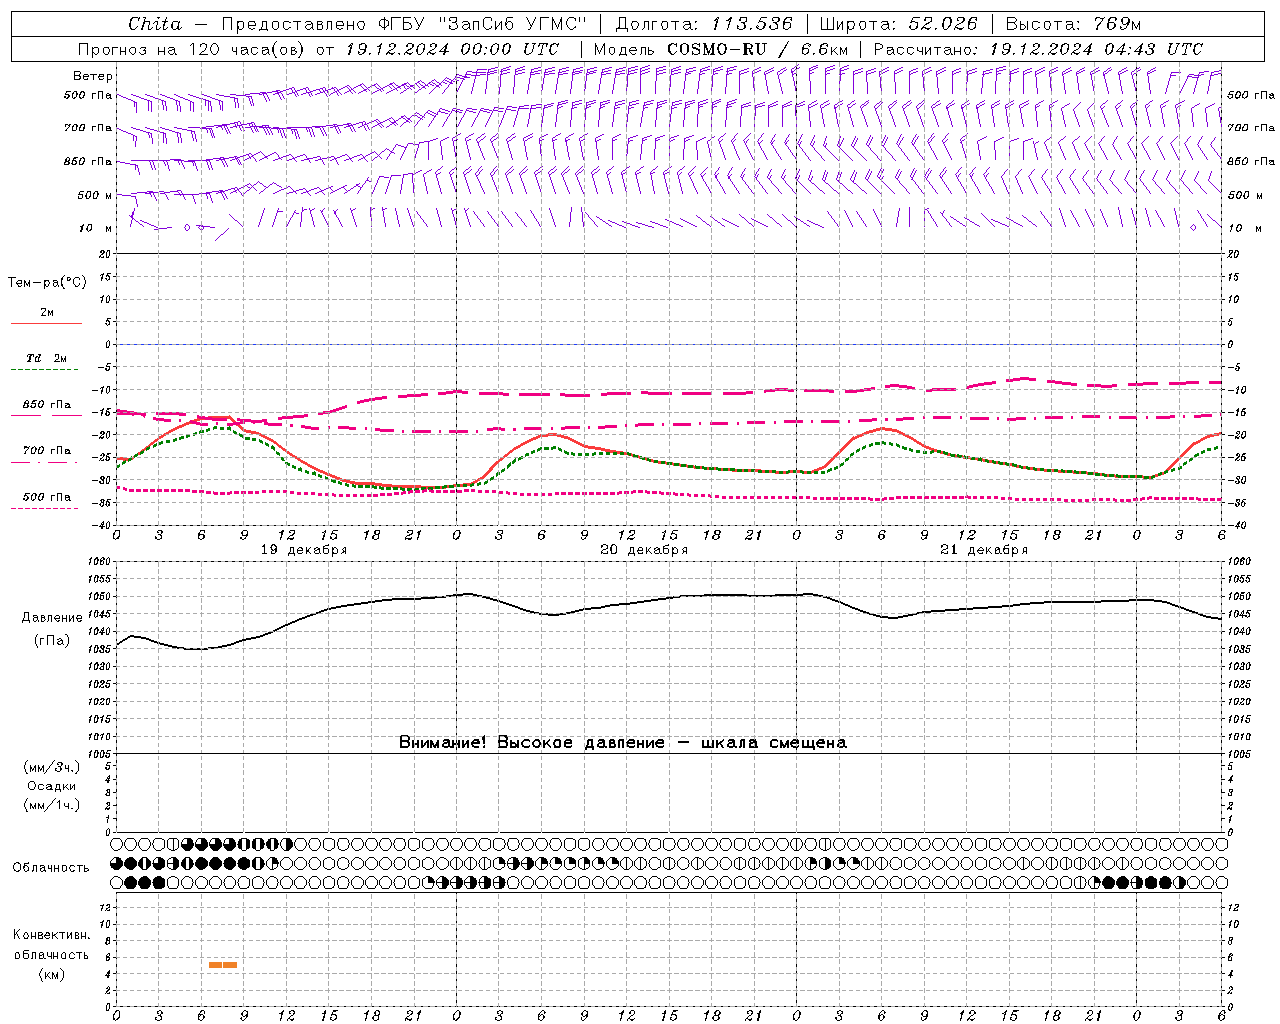
Task: Click the 'Ветер' wind panel label
Action: click(93, 76)
